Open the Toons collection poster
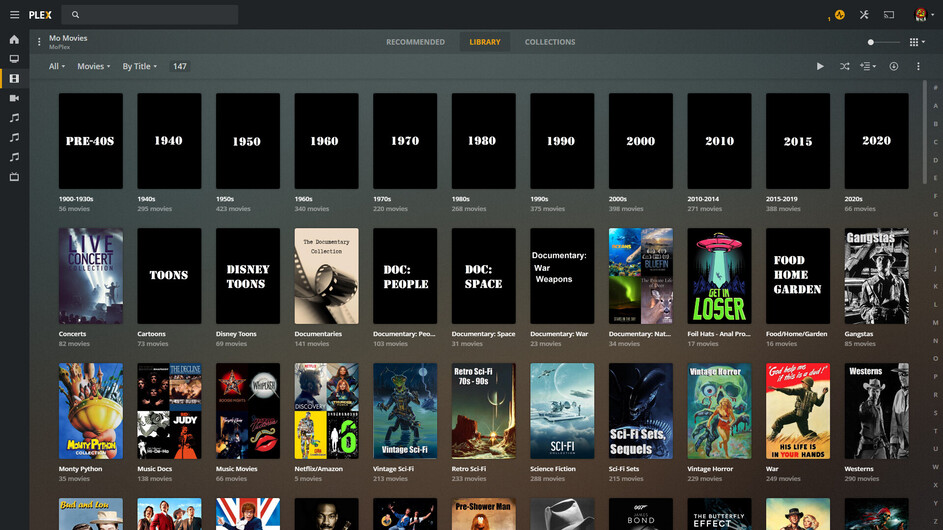The height and width of the screenshot is (530, 943). pos(169,276)
